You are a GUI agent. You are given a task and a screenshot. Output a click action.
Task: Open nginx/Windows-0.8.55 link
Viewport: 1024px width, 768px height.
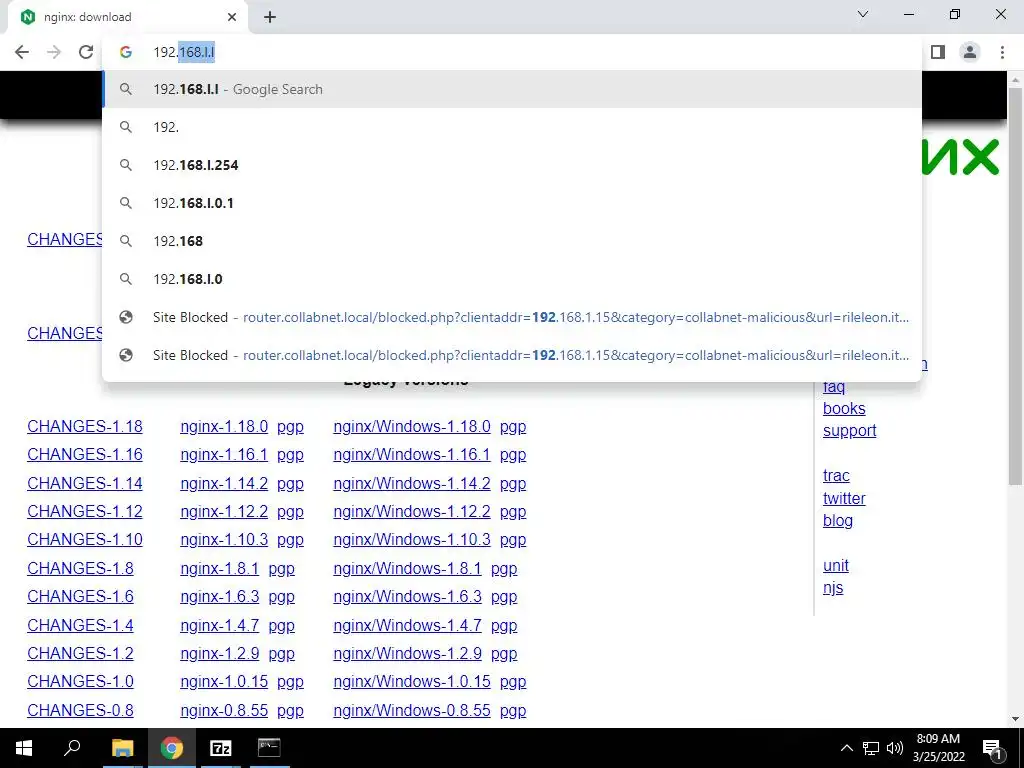(412, 710)
